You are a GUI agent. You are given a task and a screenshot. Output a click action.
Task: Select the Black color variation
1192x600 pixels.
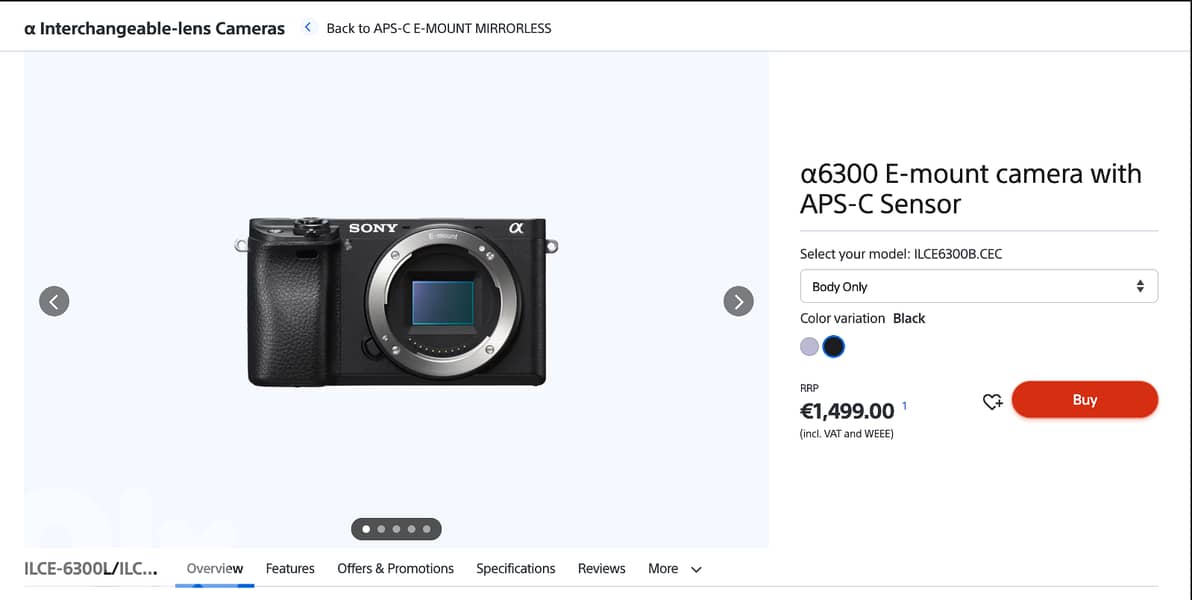tap(834, 346)
